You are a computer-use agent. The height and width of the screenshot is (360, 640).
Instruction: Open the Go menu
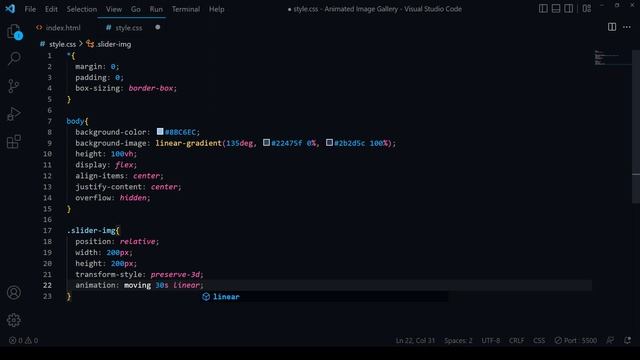tap(136, 9)
